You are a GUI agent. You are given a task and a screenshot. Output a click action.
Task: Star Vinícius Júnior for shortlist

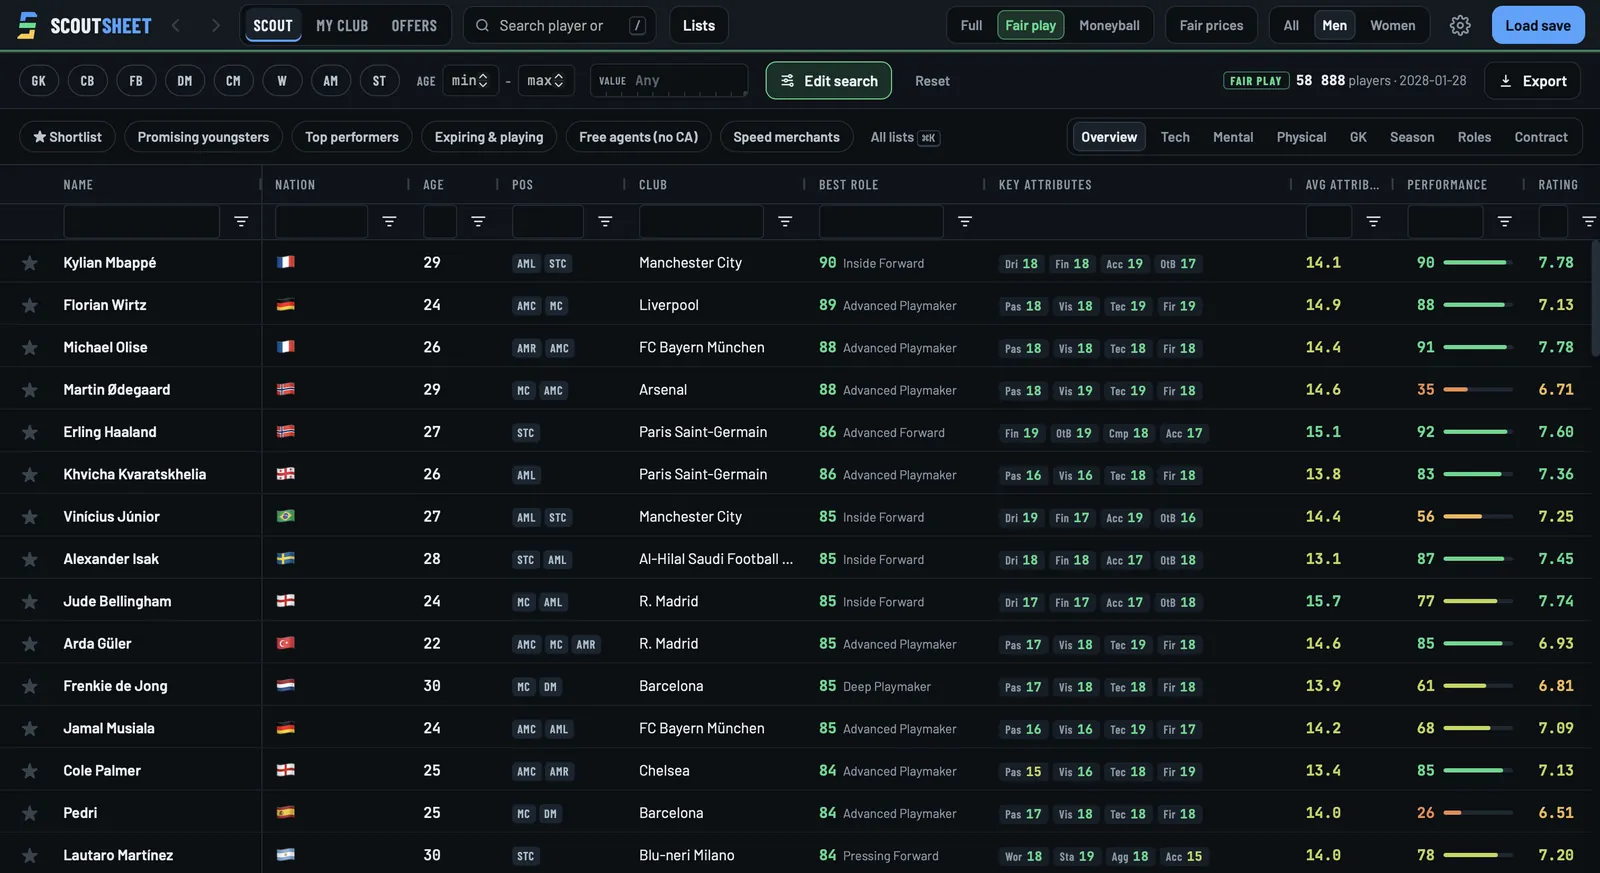[30, 517]
